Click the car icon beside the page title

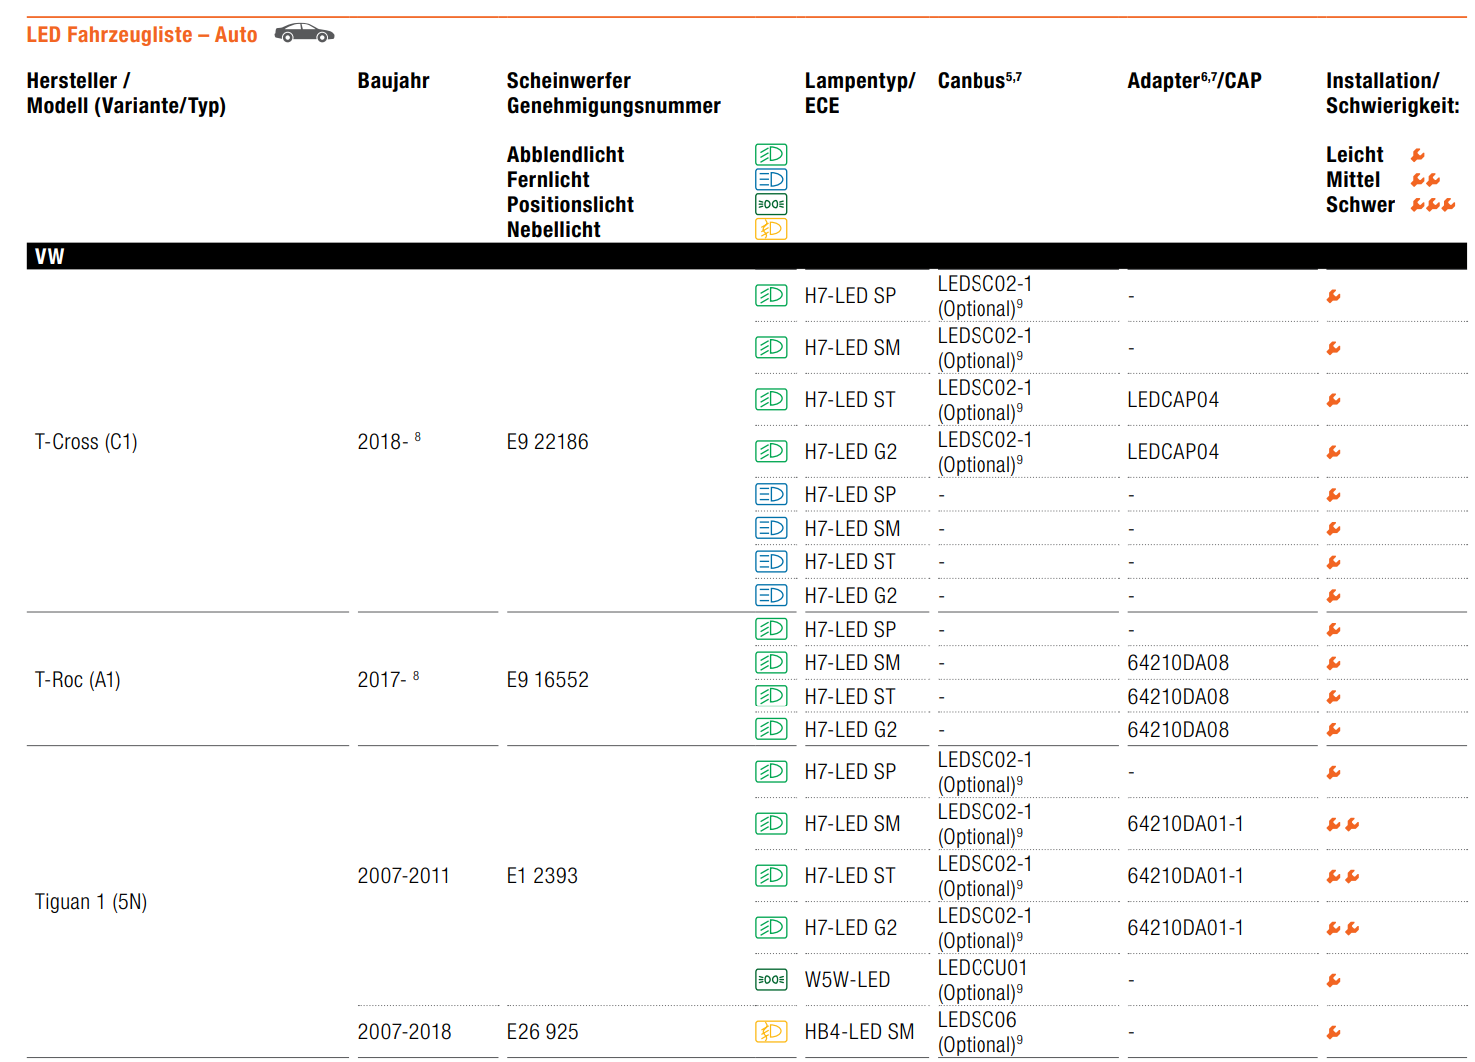304,34
